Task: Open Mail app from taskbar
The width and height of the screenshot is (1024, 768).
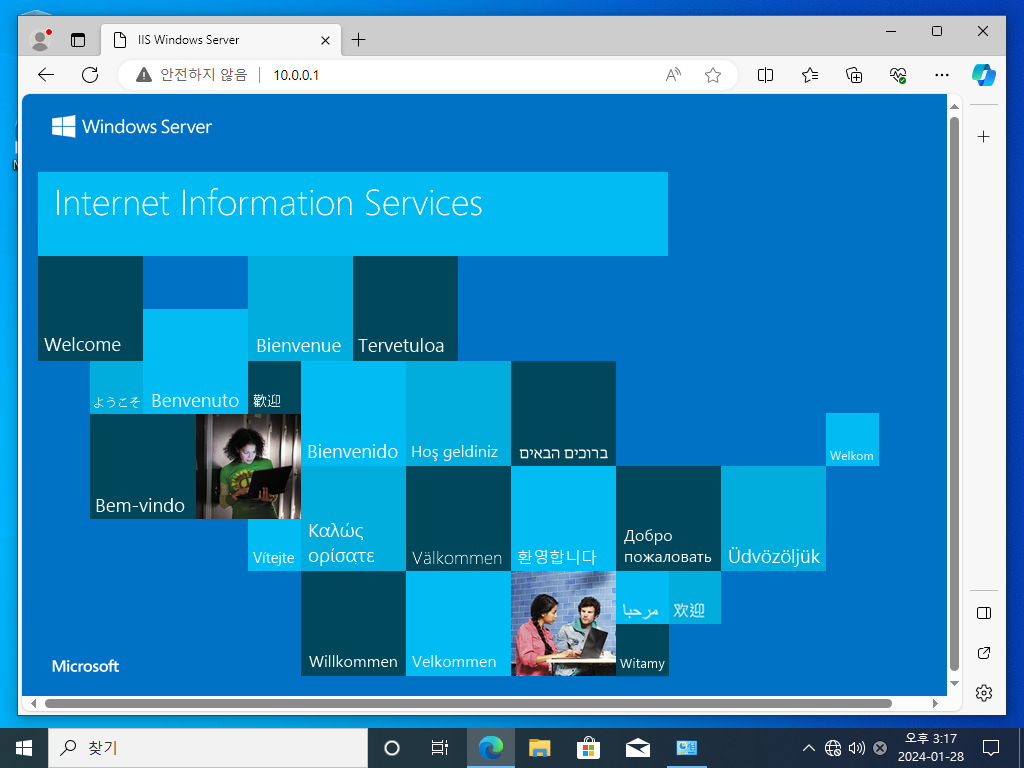Action: pos(637,748)
